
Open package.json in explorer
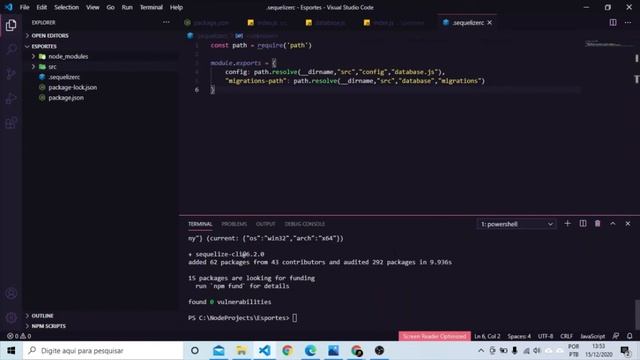point(66,98)
